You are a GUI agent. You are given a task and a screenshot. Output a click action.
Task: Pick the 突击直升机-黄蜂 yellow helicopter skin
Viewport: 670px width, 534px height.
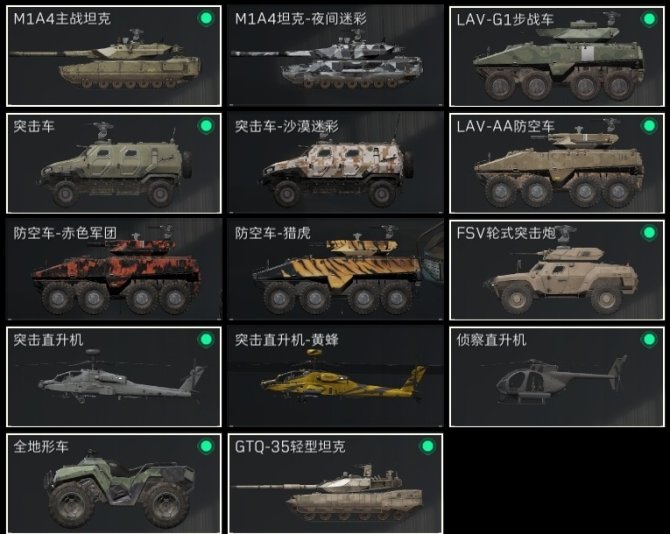tap(335, 377)
